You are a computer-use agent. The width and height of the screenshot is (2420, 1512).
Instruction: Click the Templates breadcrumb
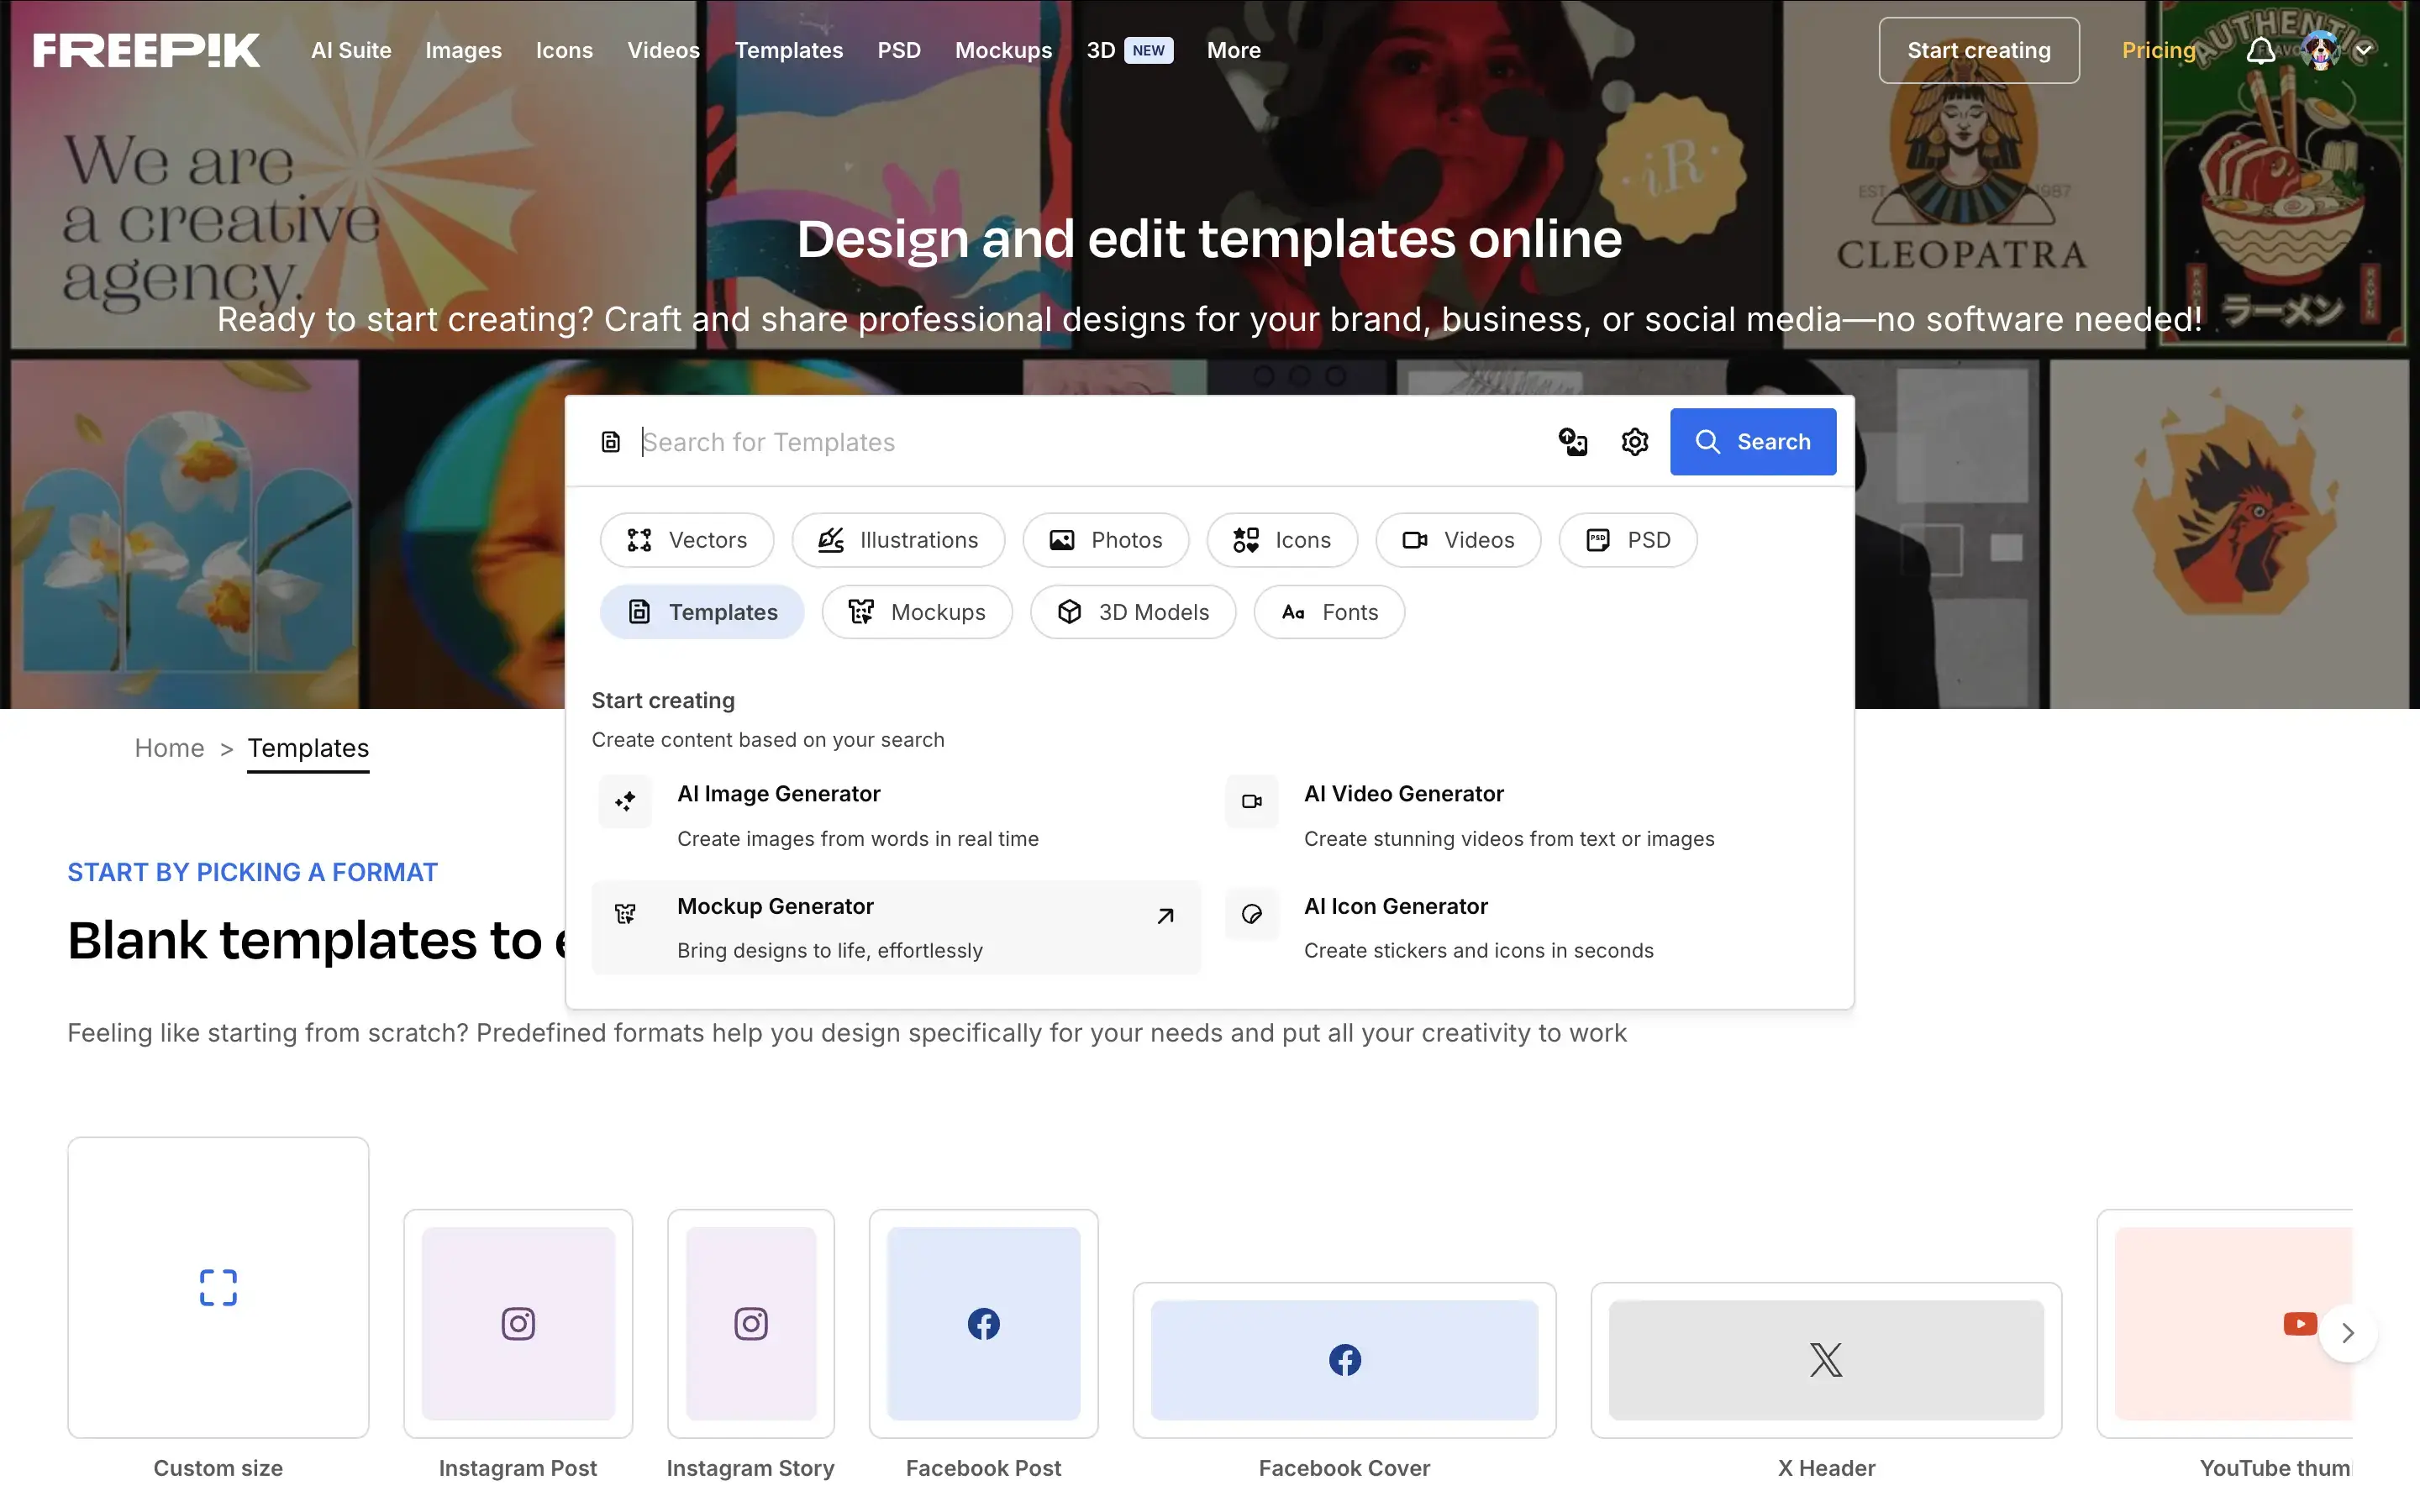pyautogui.click(x=308, y=748)
